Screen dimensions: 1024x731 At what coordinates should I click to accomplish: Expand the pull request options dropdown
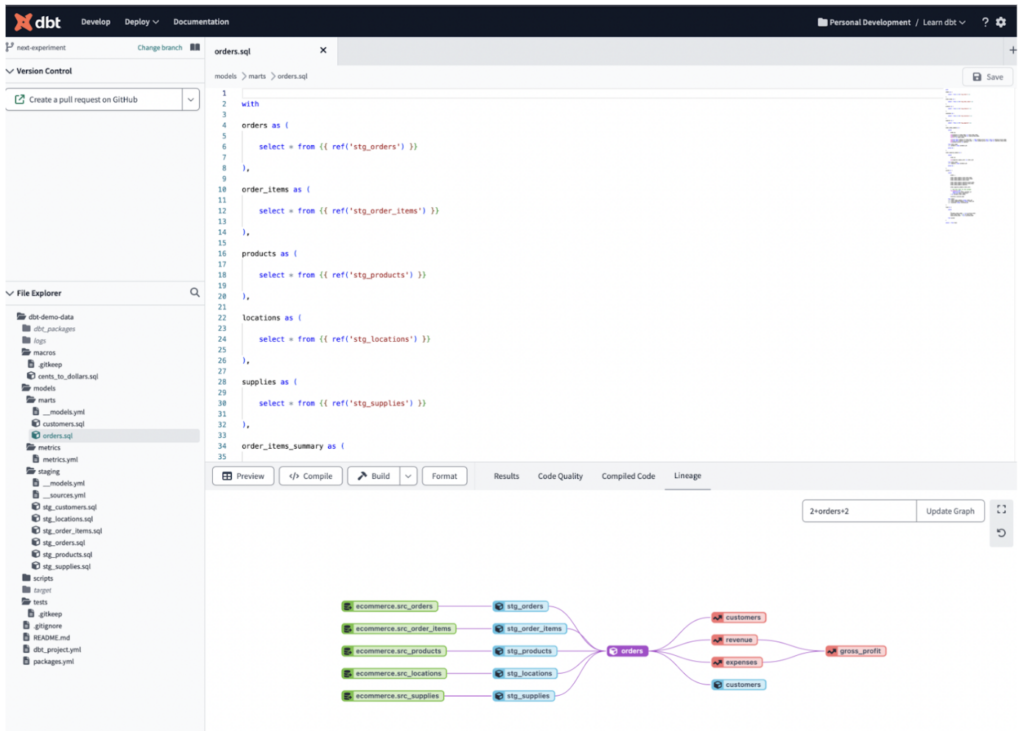190,99
